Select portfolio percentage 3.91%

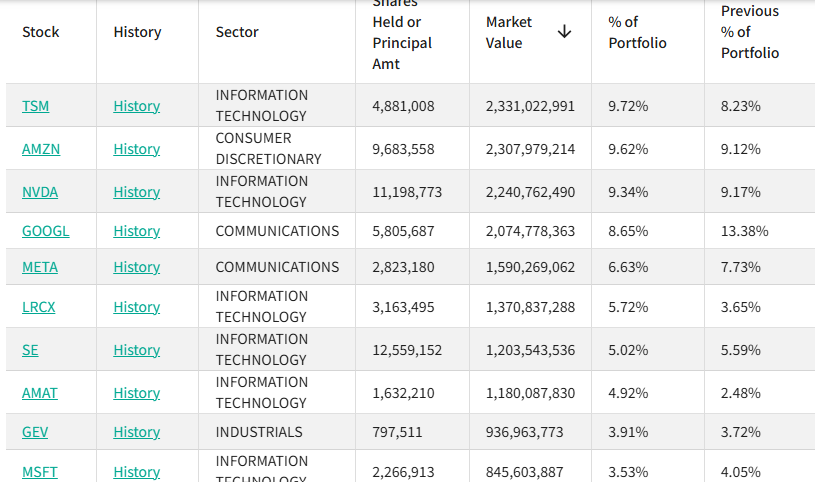coord(628,433)
